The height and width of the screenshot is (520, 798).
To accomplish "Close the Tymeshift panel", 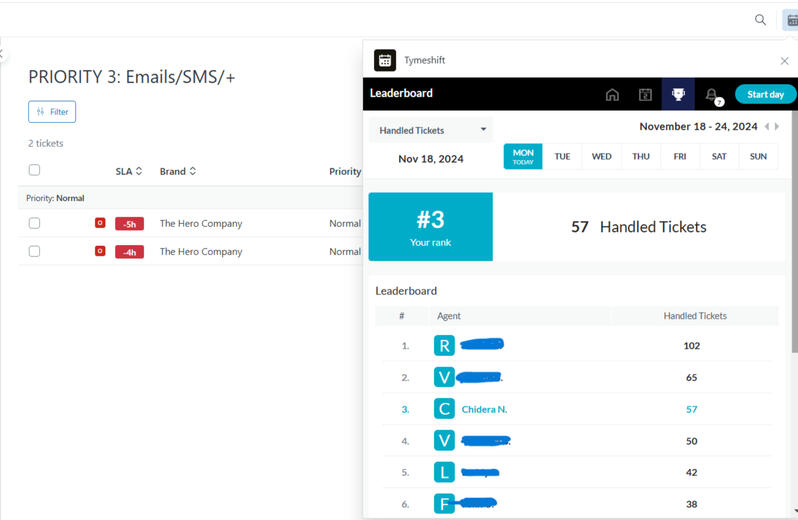I will (x=784, y=61).
